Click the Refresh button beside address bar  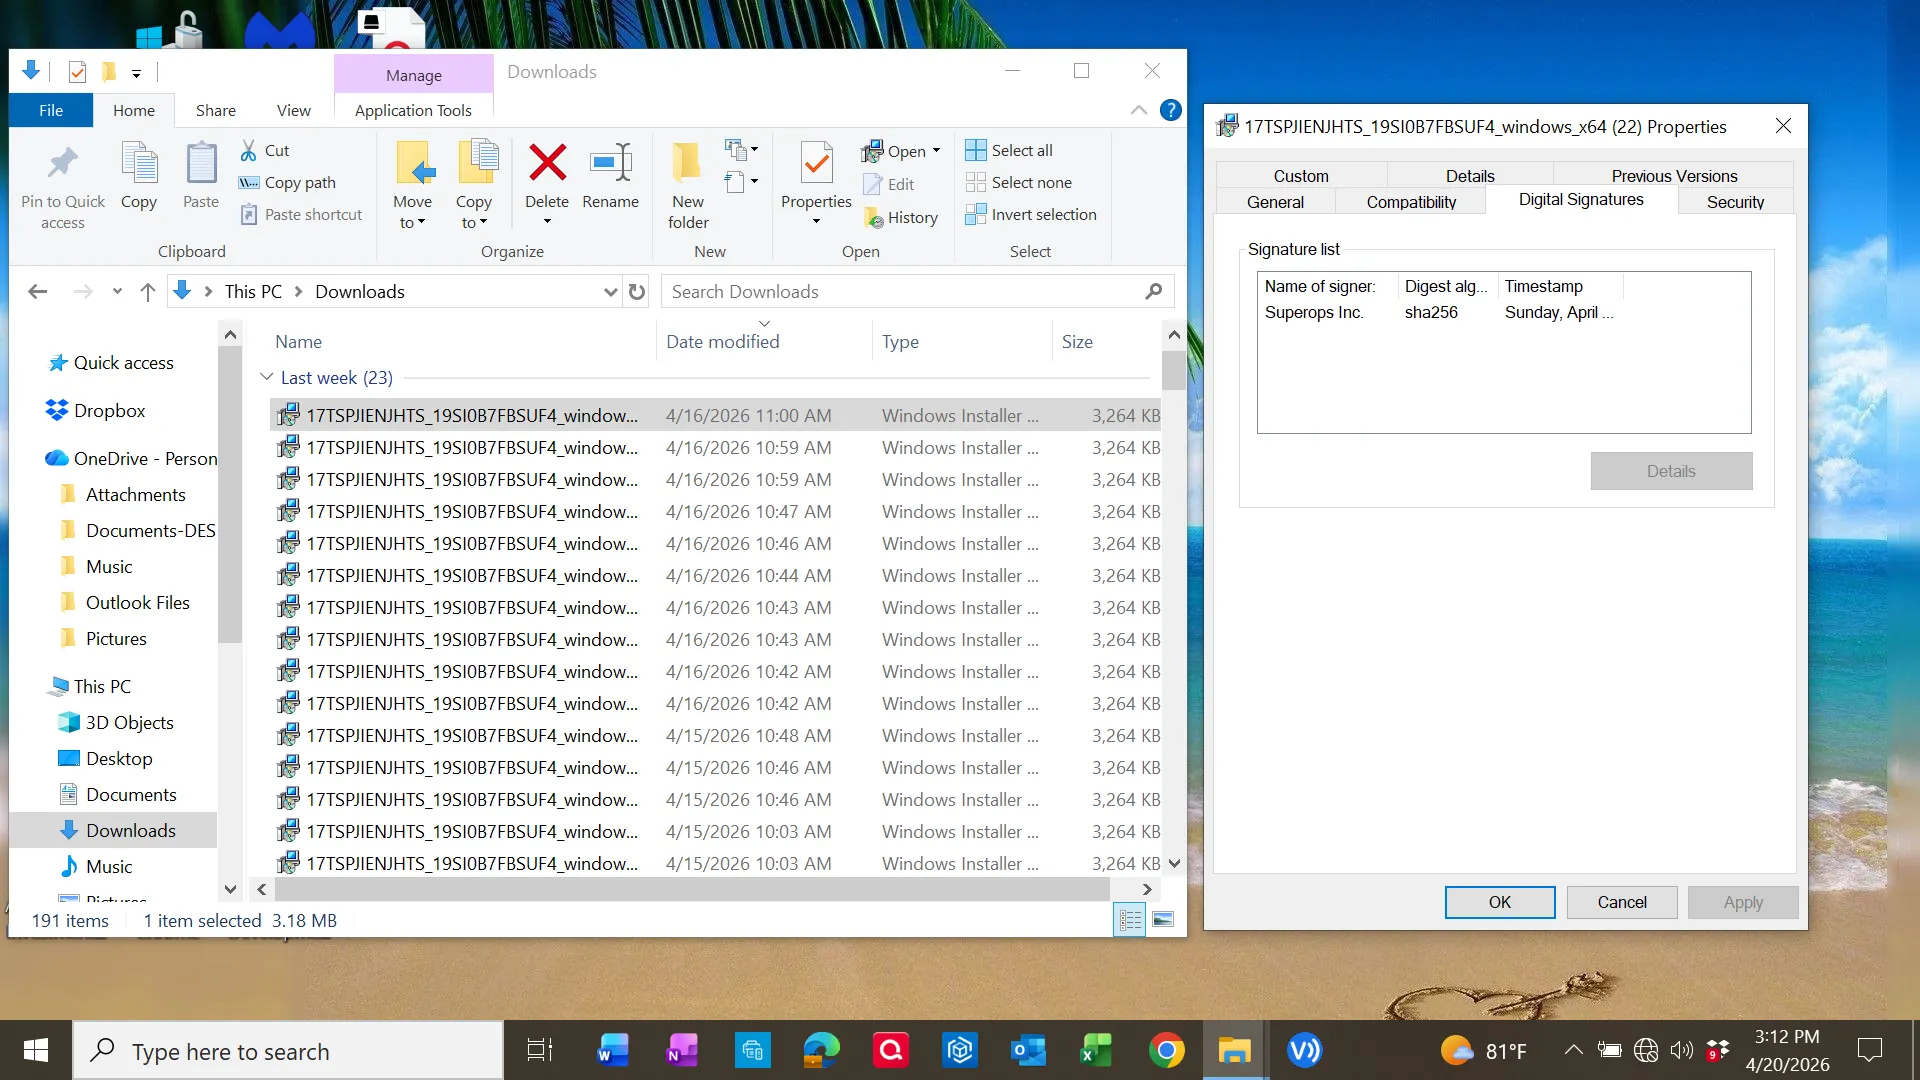[637, 292]
